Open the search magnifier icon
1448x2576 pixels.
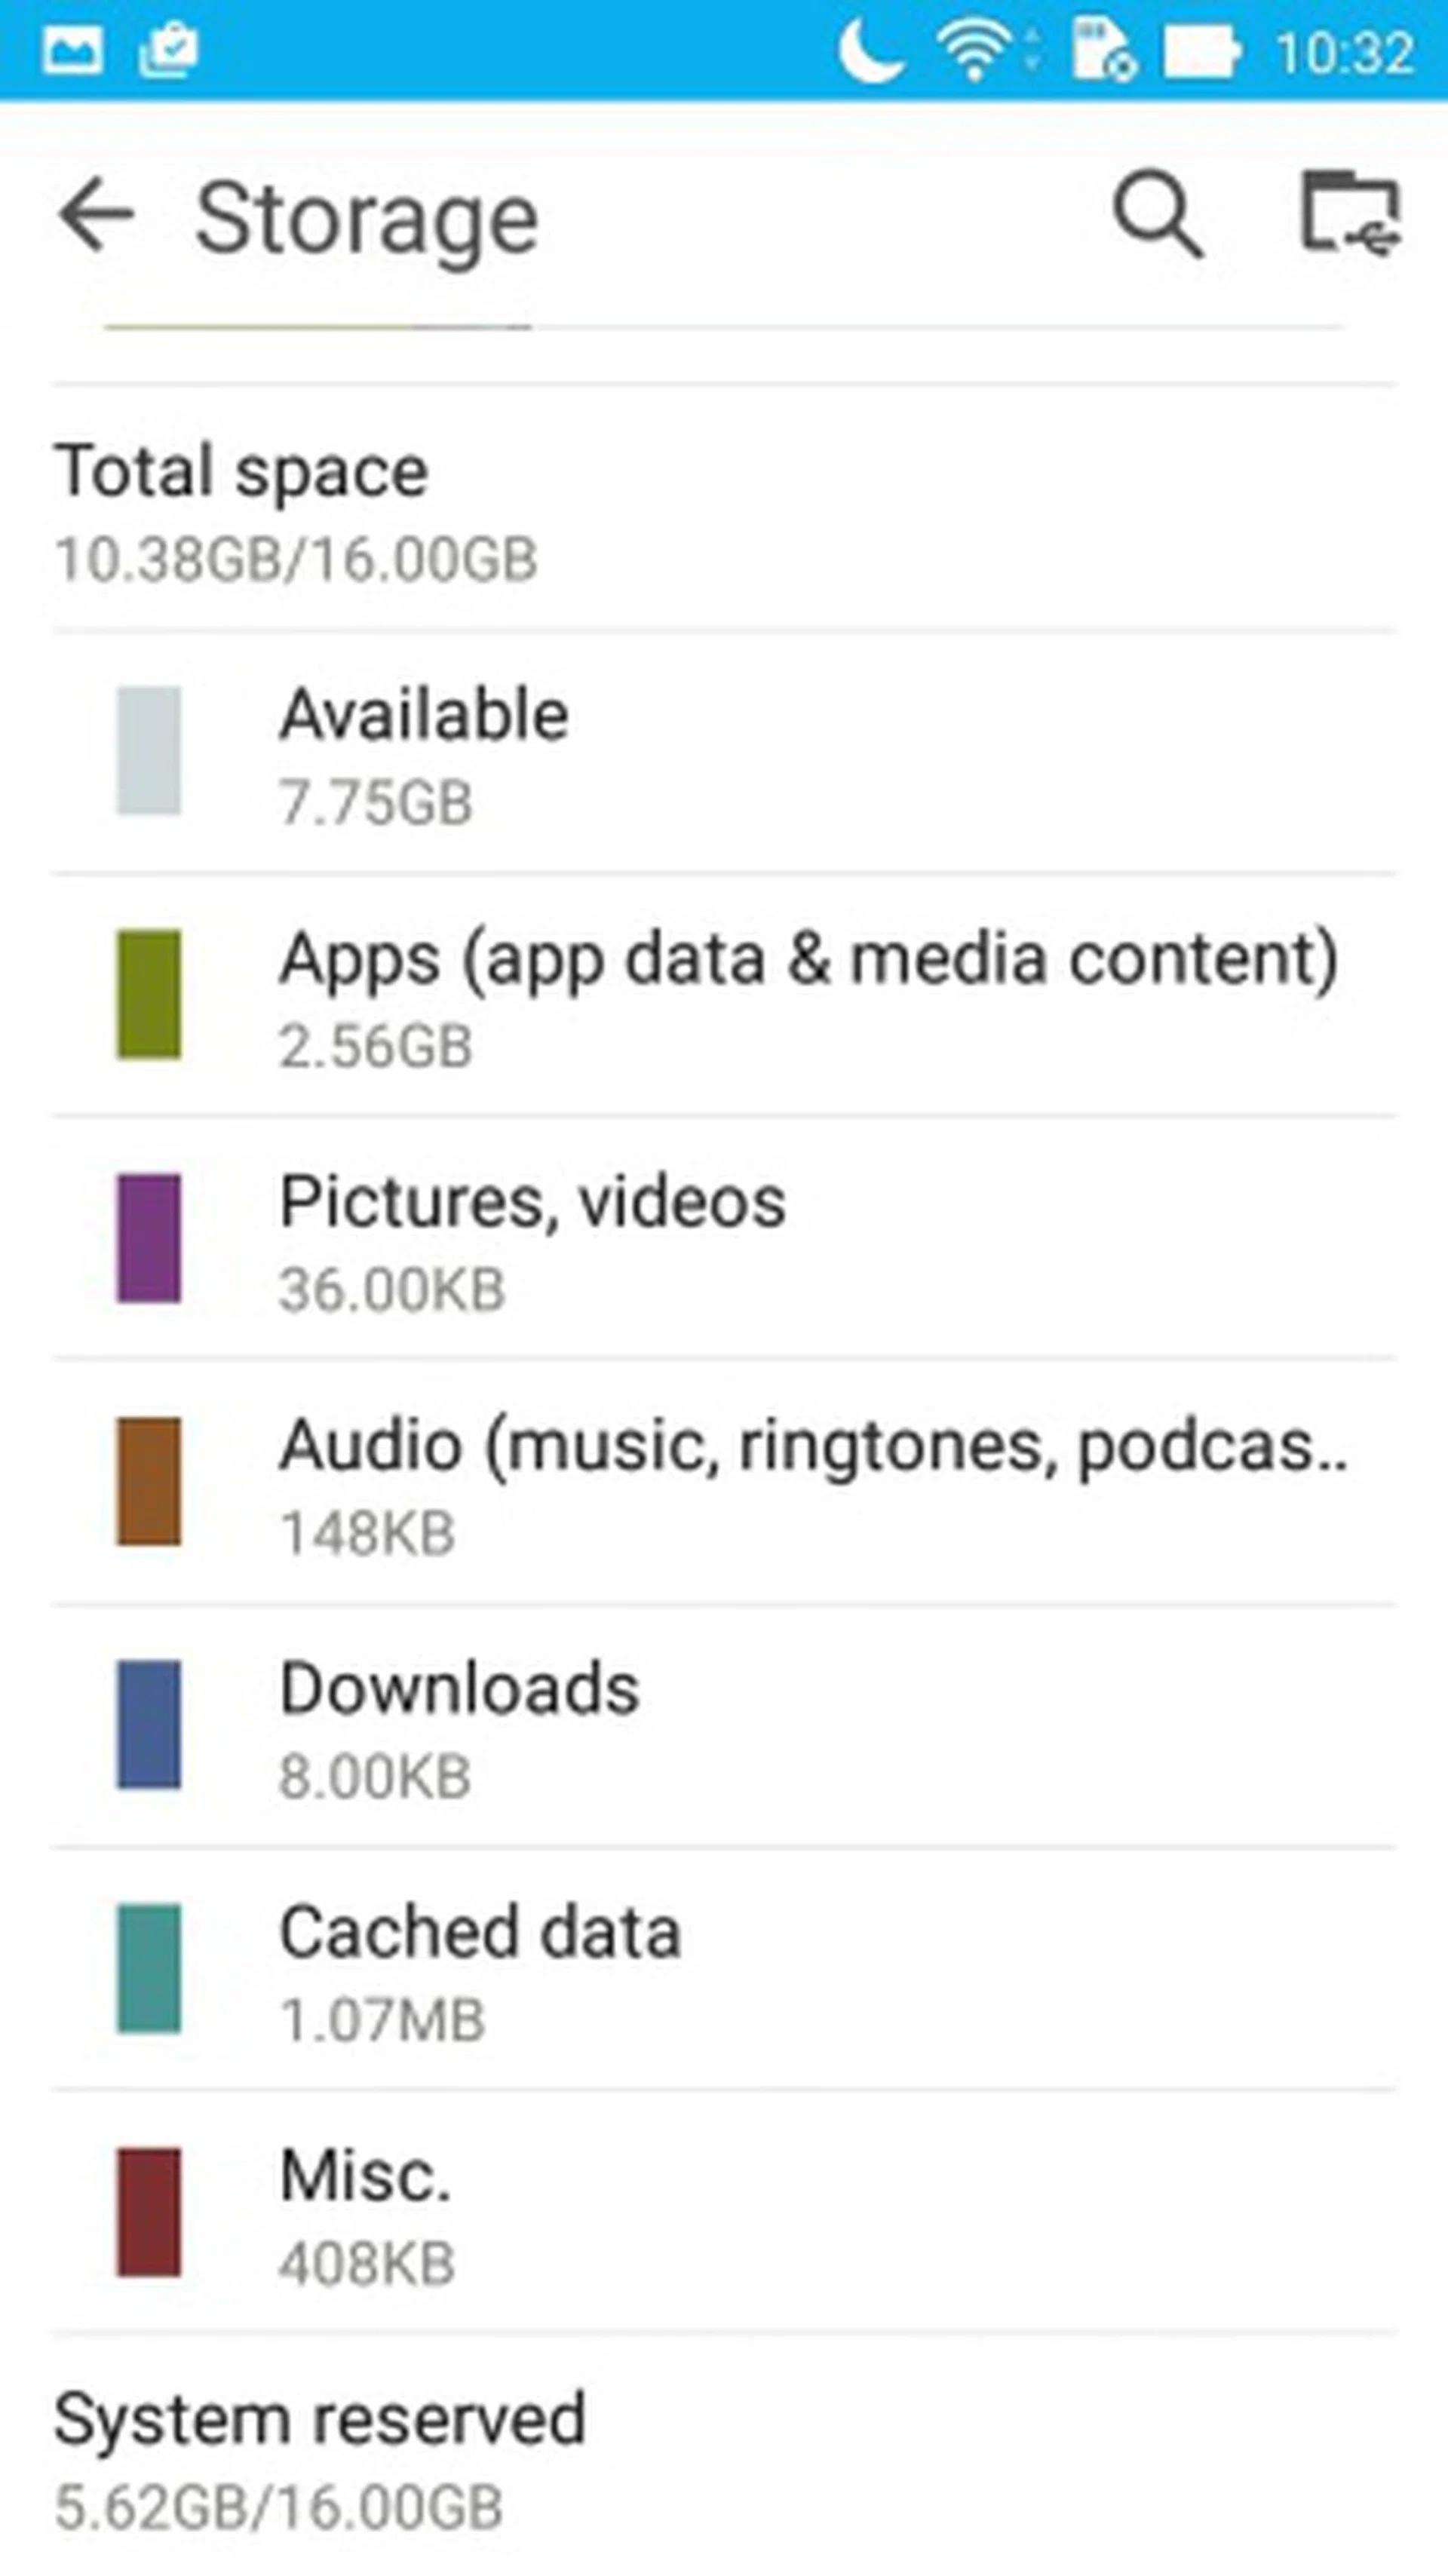click(1157, 214)
